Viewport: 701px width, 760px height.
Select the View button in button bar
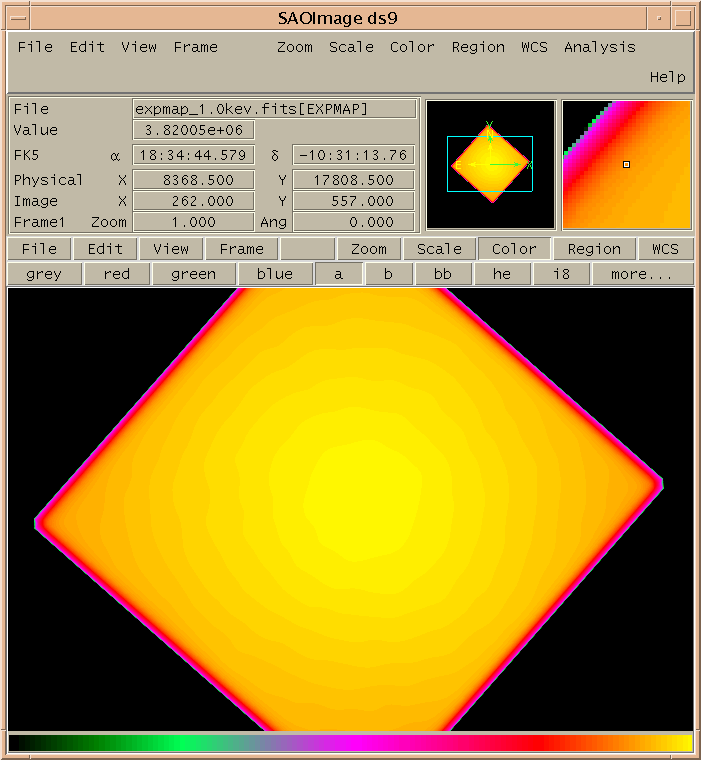pos(171,249)
